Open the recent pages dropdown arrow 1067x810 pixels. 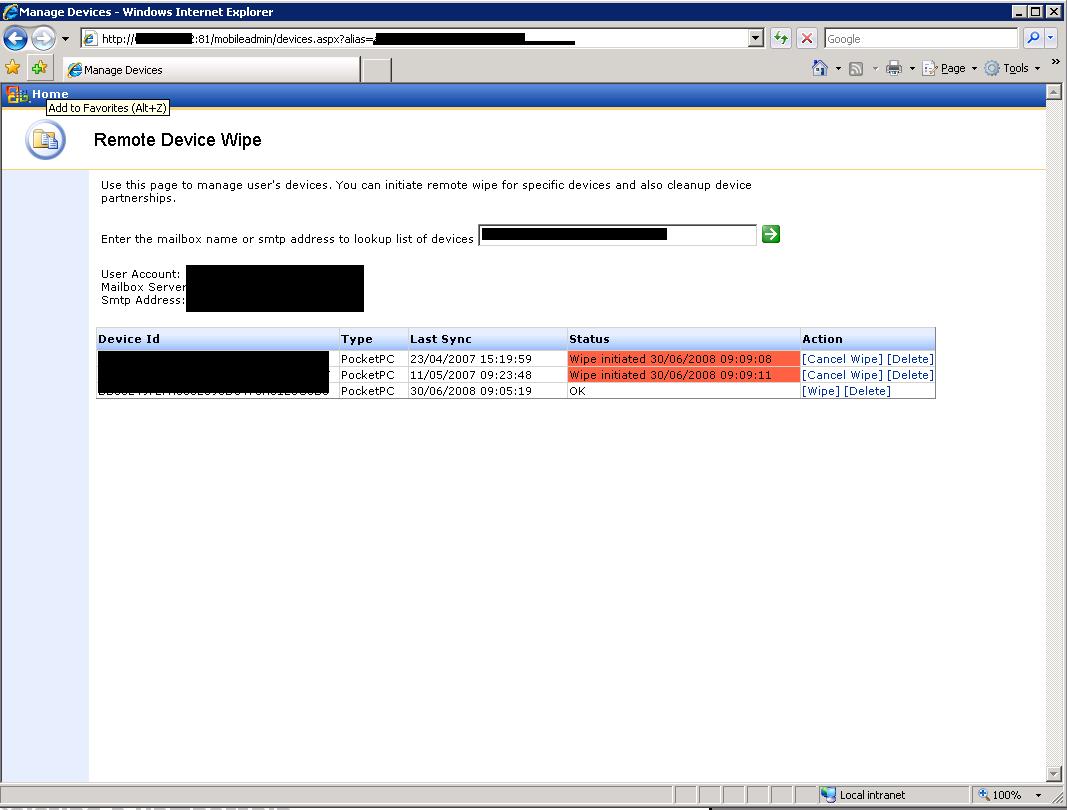click(x=65, y=39)
